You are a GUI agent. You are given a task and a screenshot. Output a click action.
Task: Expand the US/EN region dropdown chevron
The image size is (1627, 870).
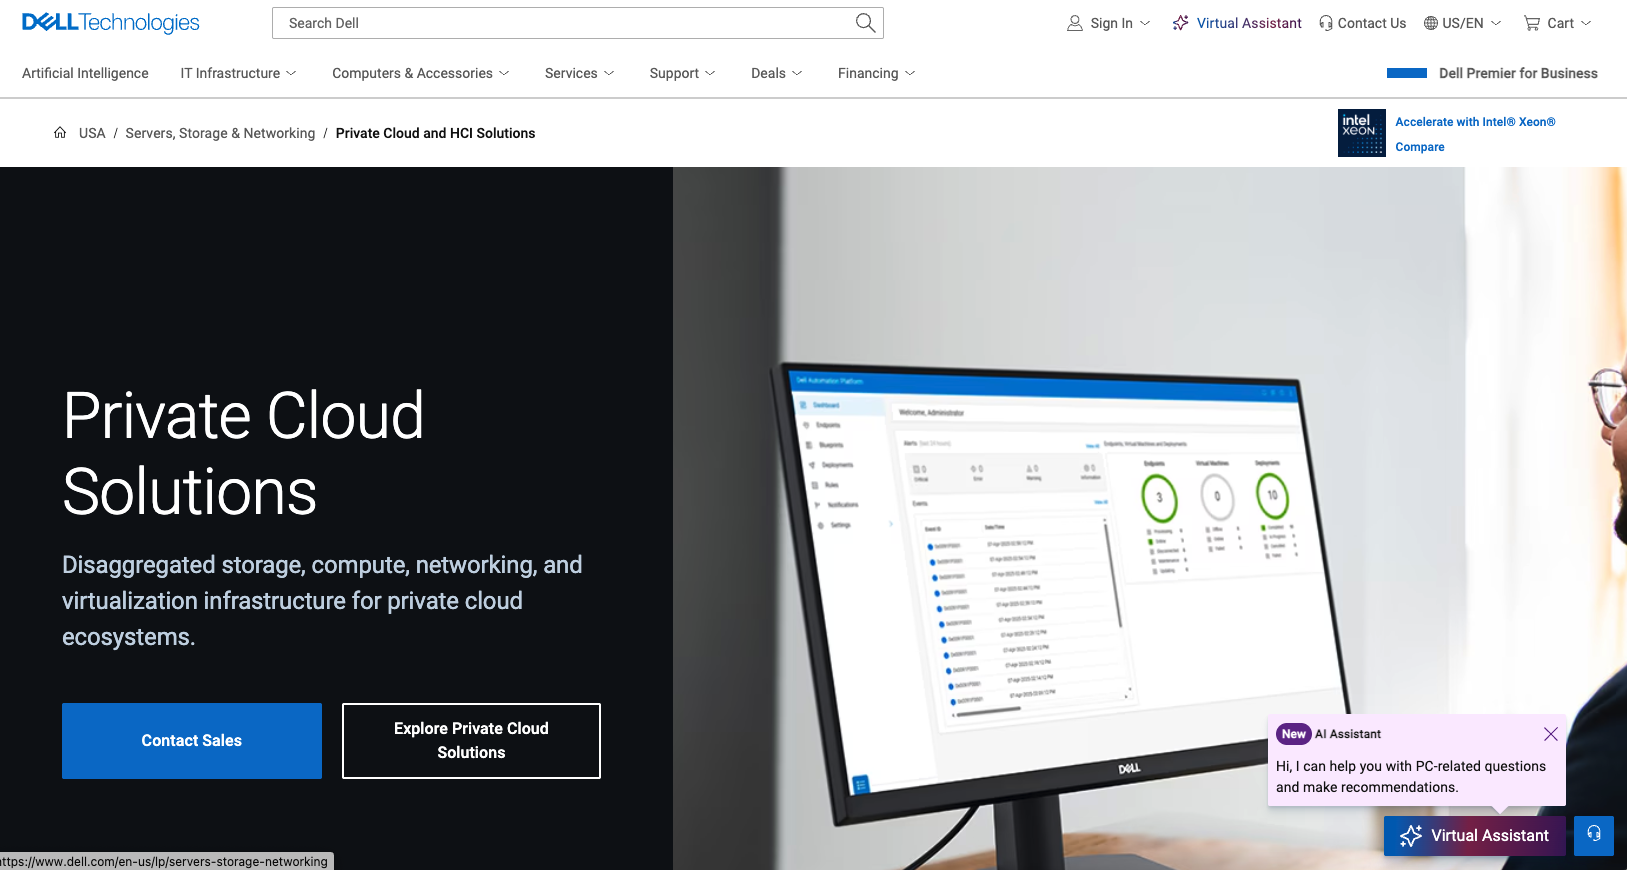[x=1496, y=23]
